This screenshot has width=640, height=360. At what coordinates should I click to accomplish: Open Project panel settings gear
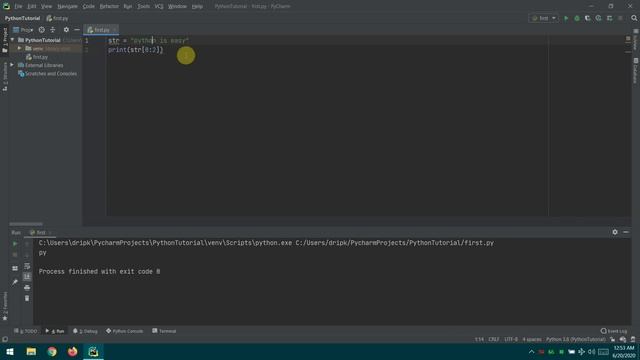pos(66,30)
